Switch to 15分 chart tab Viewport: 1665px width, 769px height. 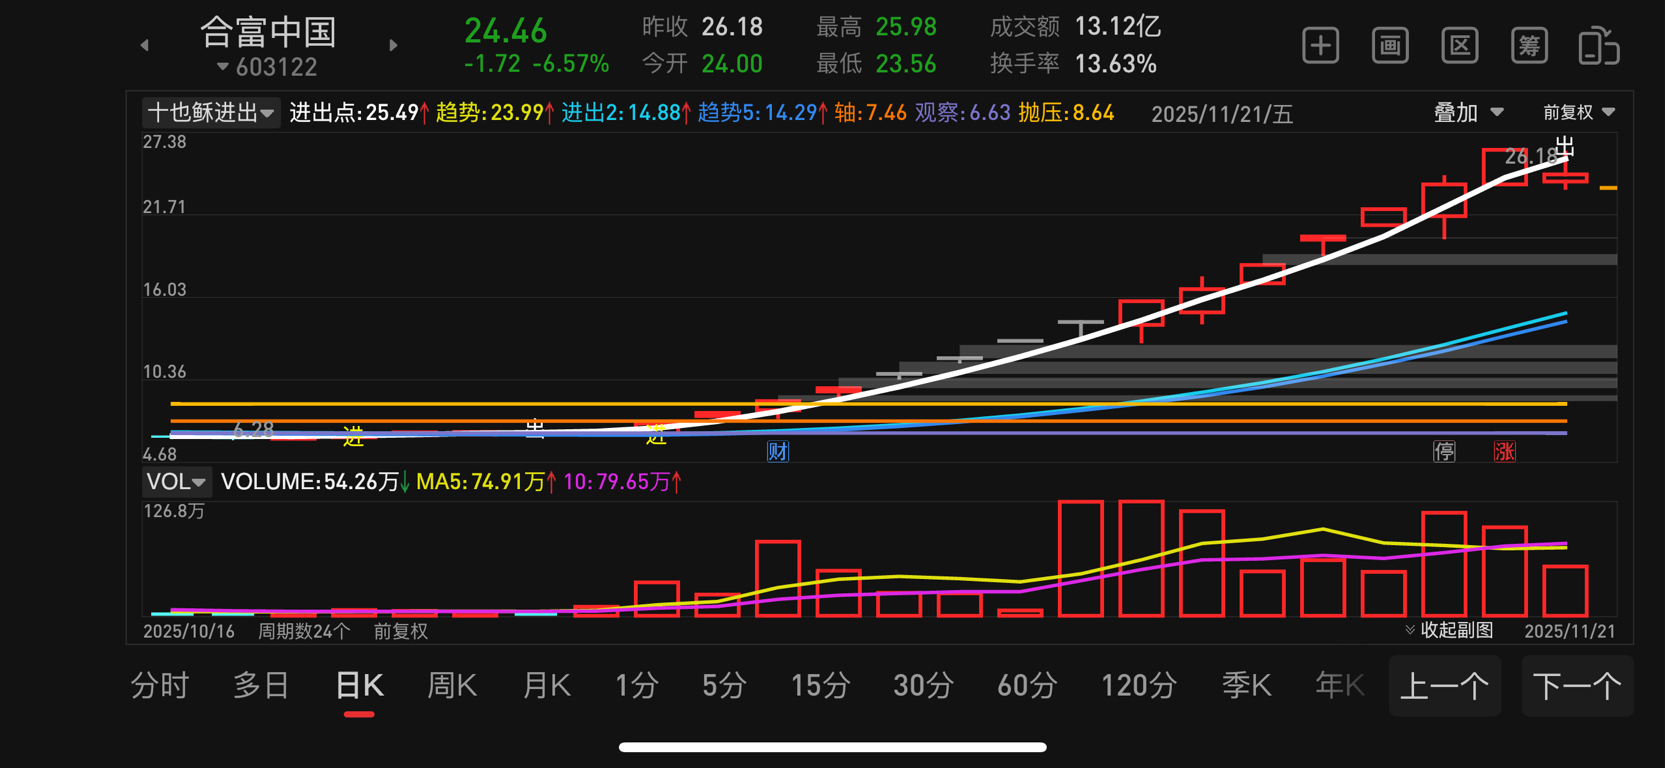(820, 686)
